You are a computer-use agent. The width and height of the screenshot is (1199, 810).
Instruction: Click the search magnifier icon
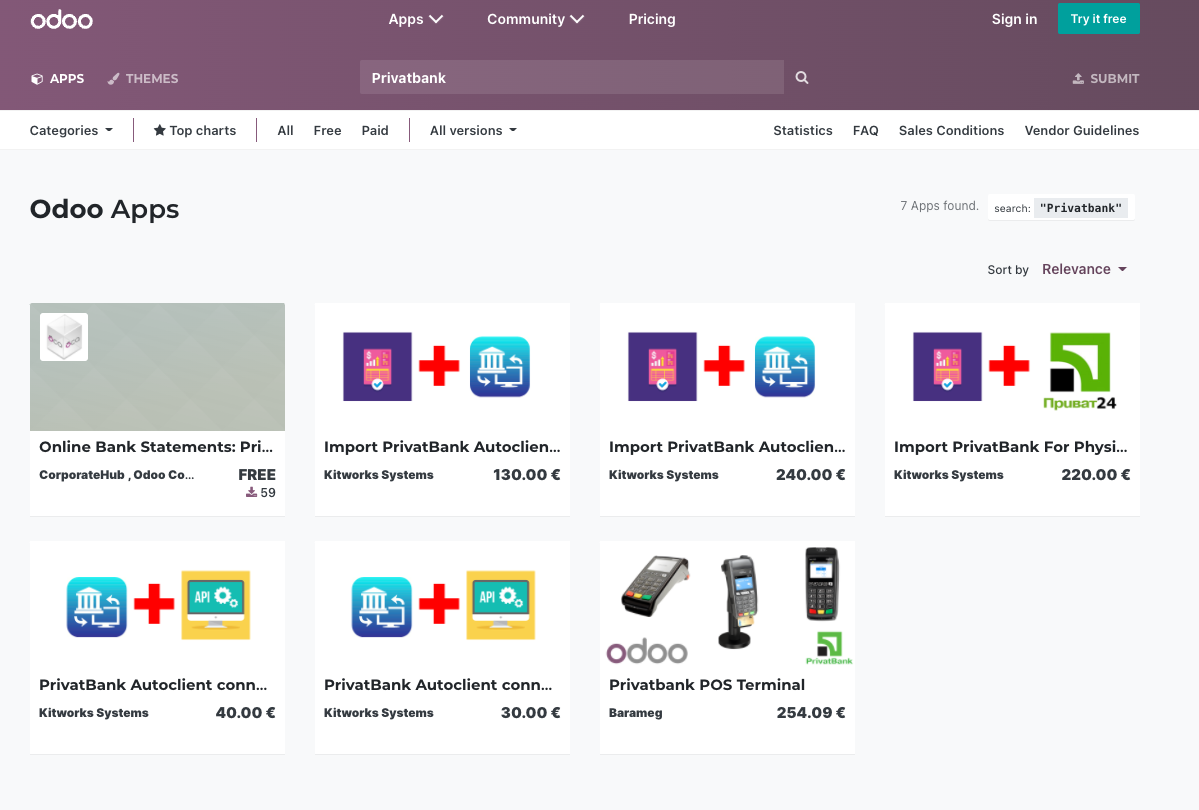click(801, 77)
